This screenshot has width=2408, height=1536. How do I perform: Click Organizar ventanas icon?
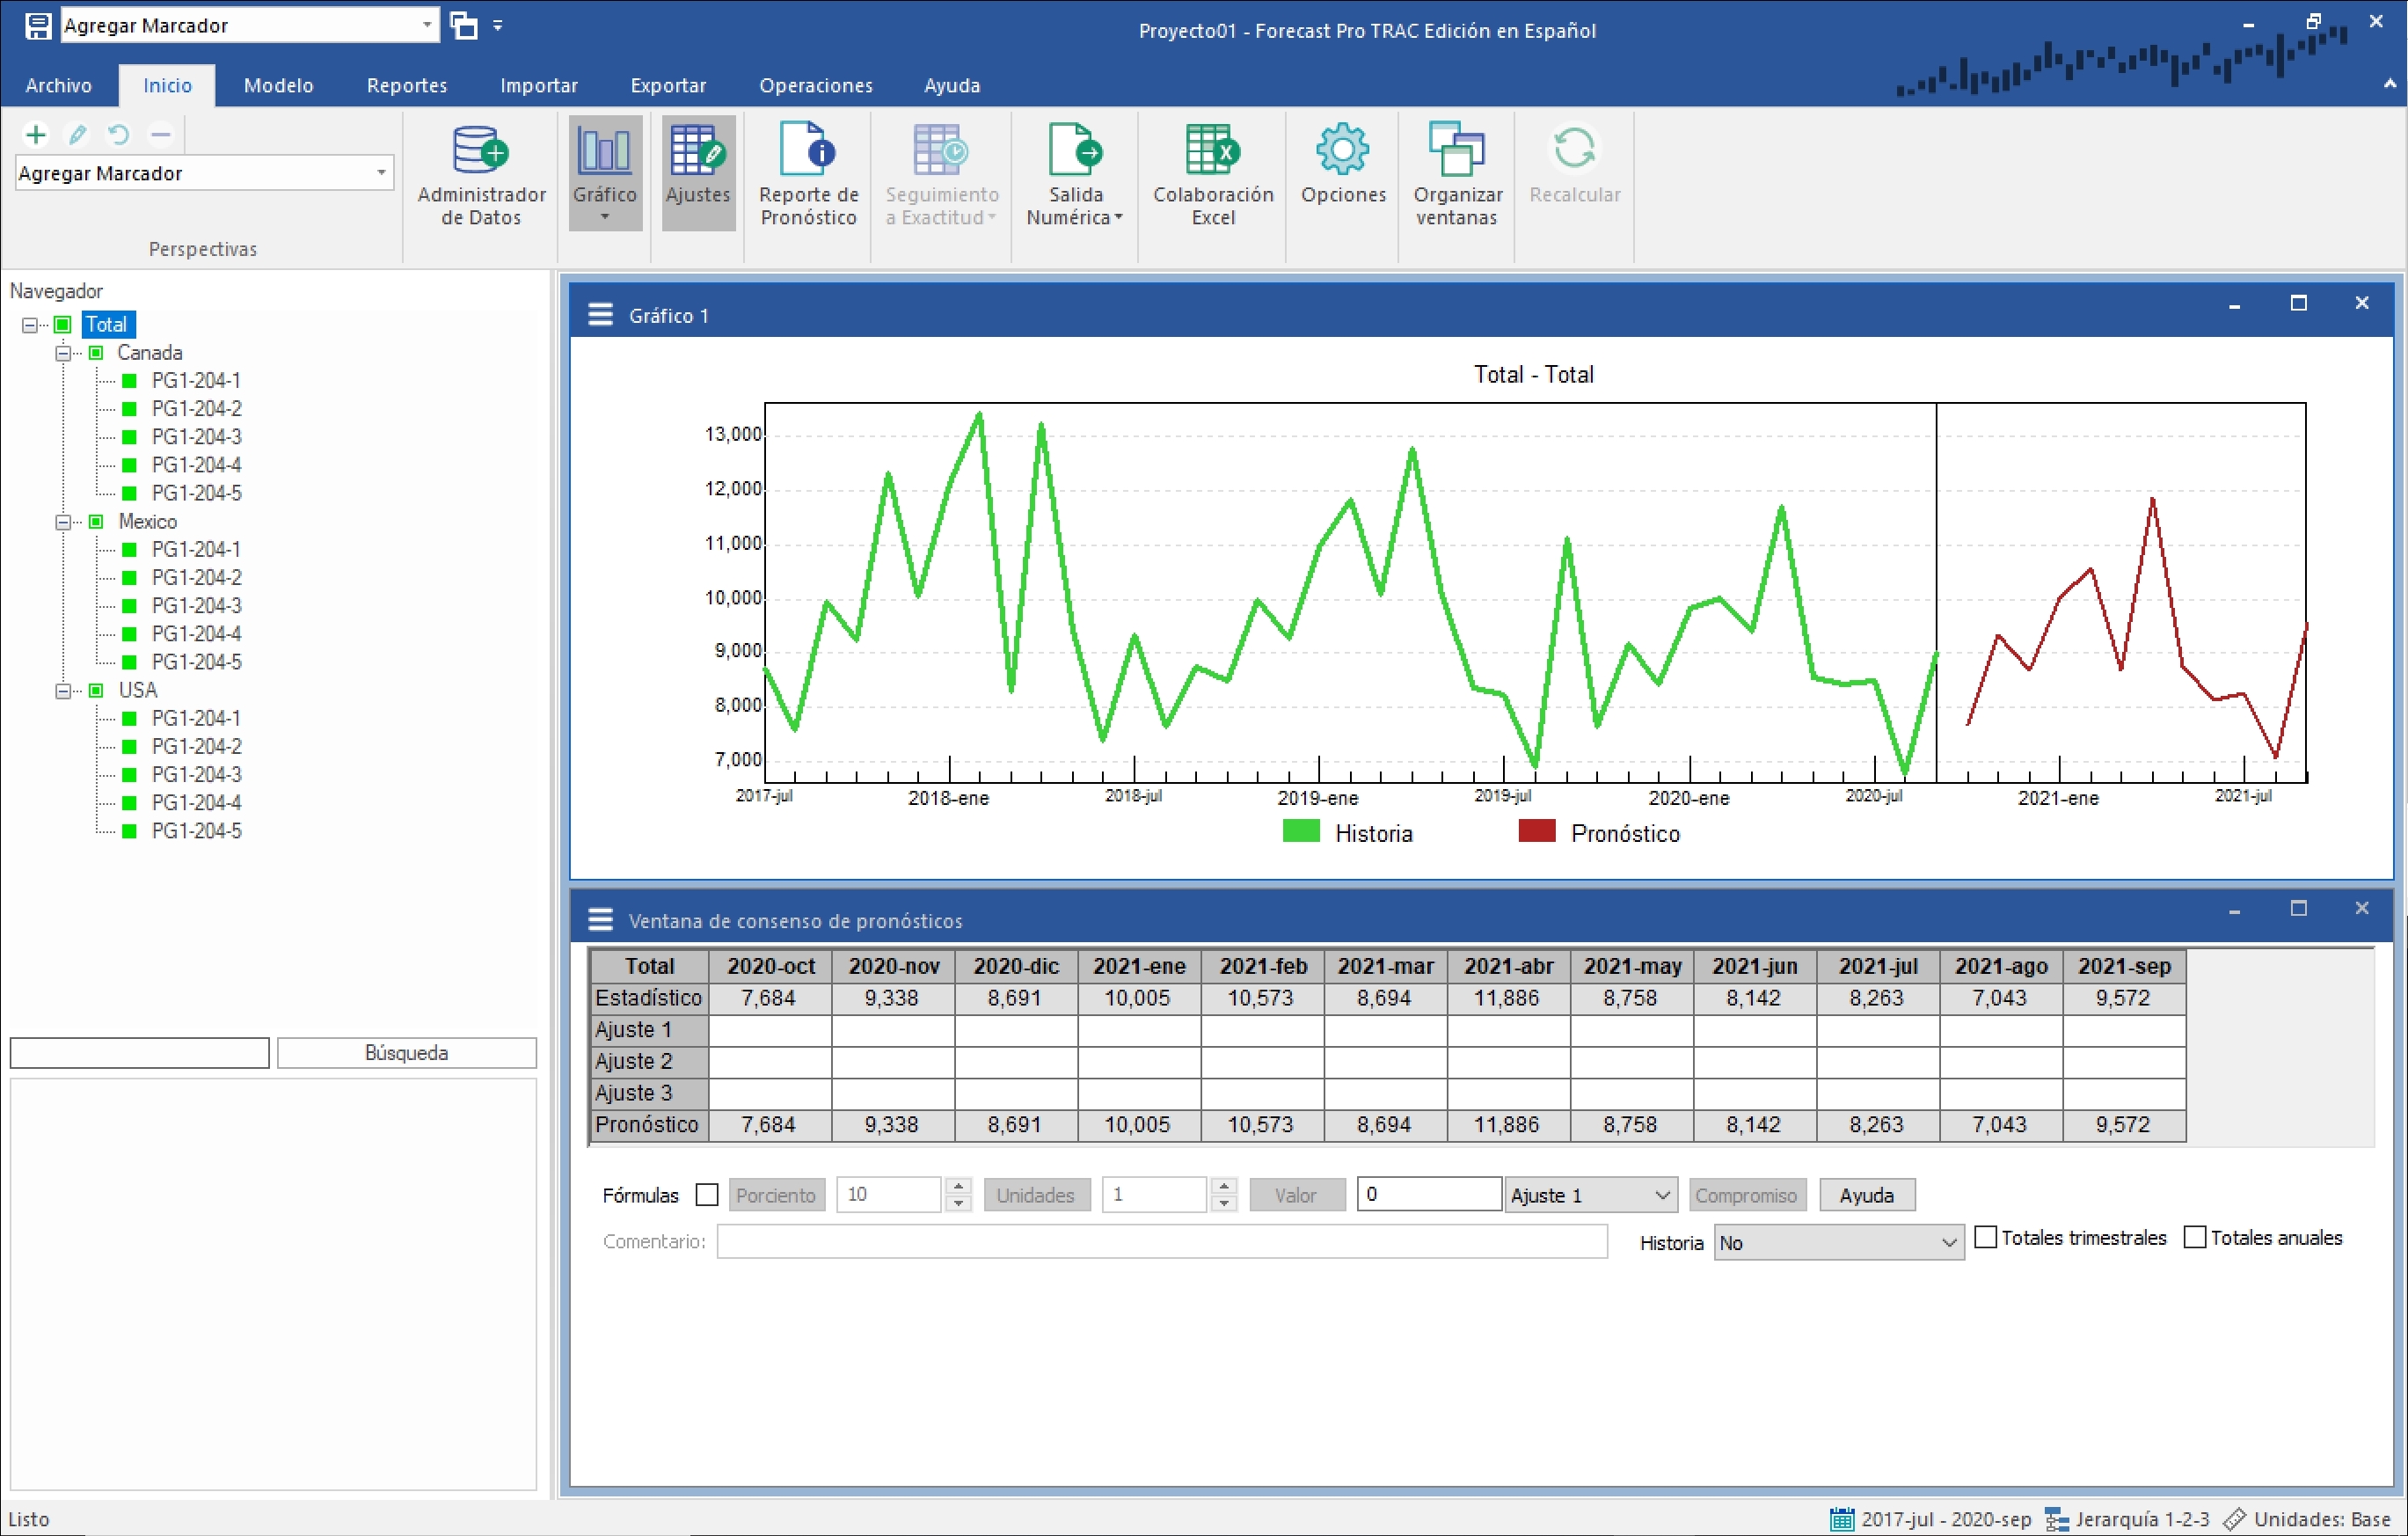pos(1456,172)
